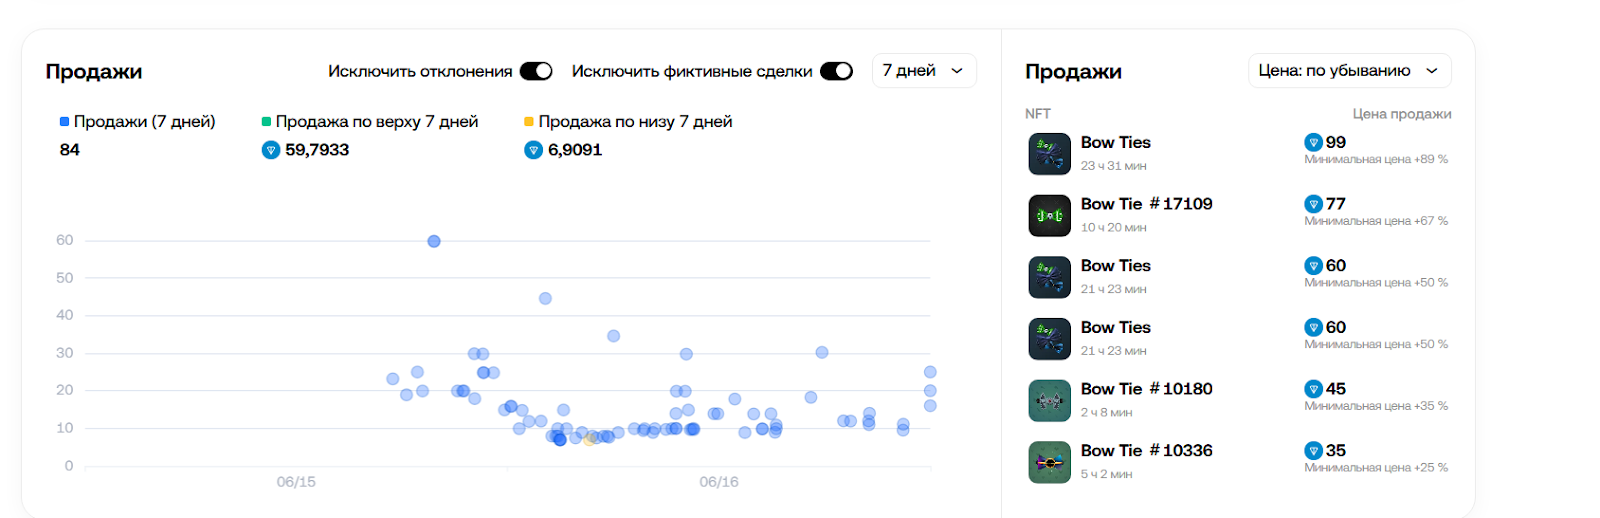Open the "7 дней" period dropdown
Viewport: 1600px width, 518px height.
coord(923,71)
